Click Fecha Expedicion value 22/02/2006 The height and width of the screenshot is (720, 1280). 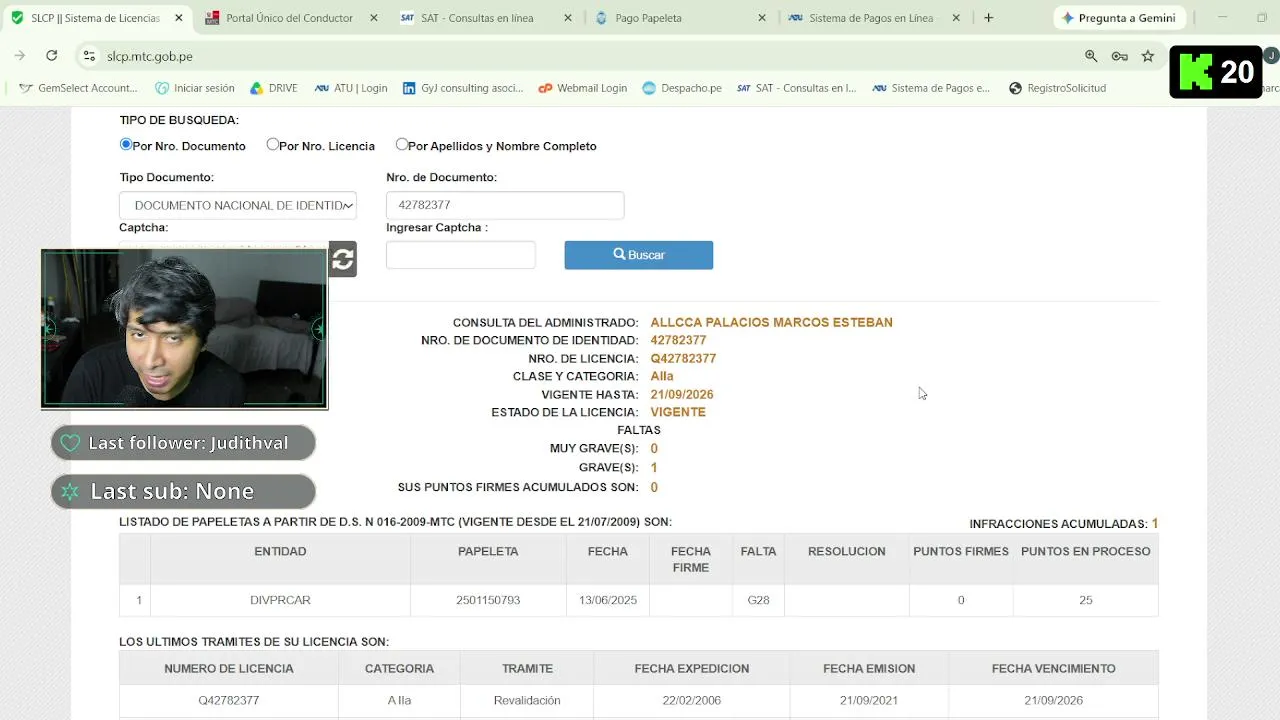[x=691, y=700]
